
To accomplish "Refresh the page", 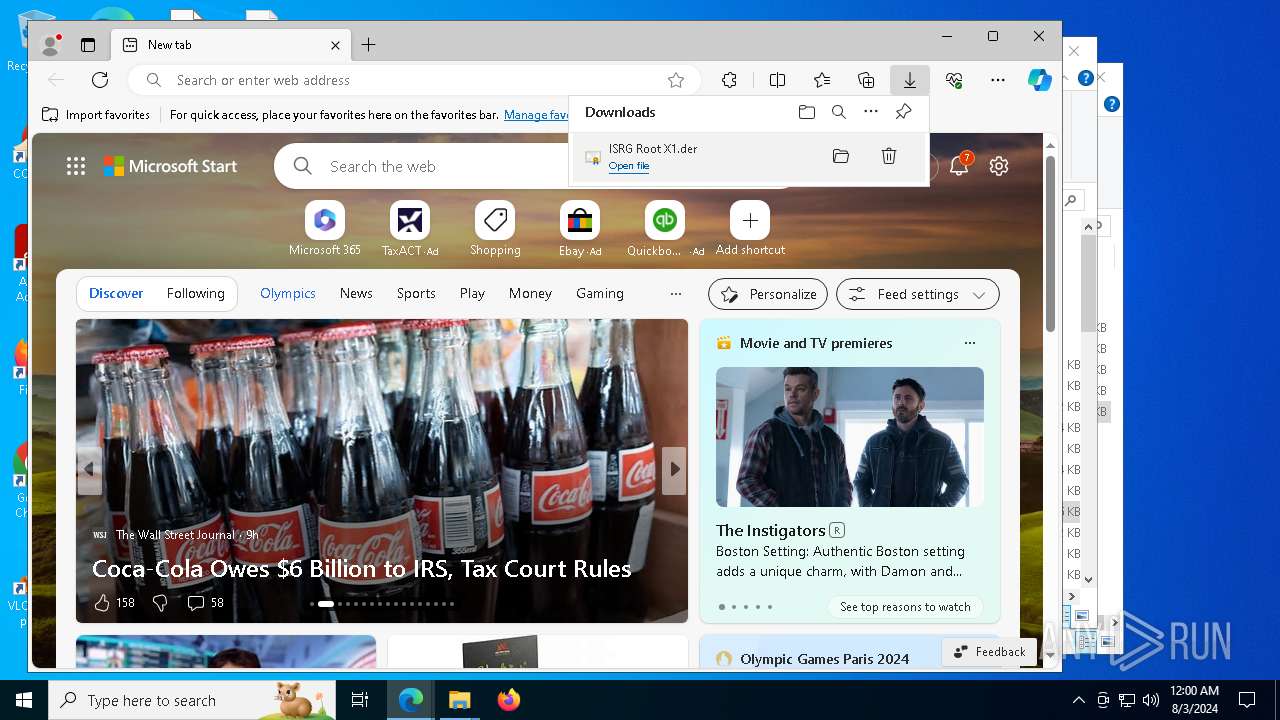I will [x=100, y=80].
